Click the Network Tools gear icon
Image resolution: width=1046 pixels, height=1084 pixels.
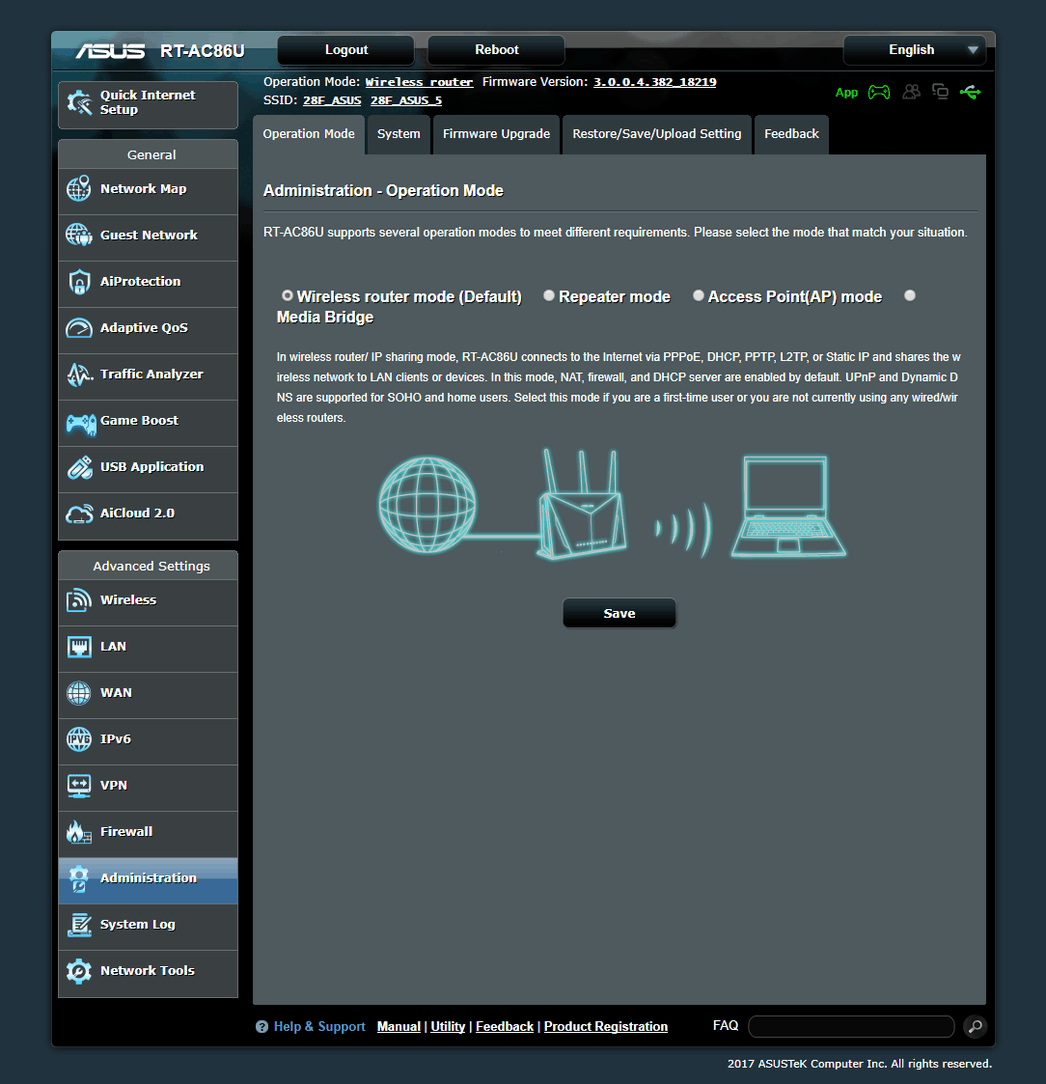click(79, 971)
